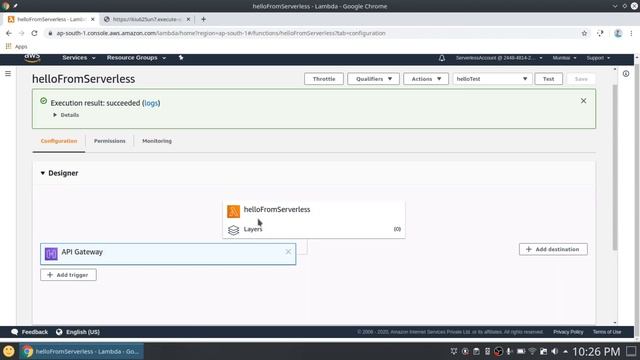The width and height of the screenshot is (640, 360).
Task: Open the Mumbai region selector
Action: click(564, 58)
